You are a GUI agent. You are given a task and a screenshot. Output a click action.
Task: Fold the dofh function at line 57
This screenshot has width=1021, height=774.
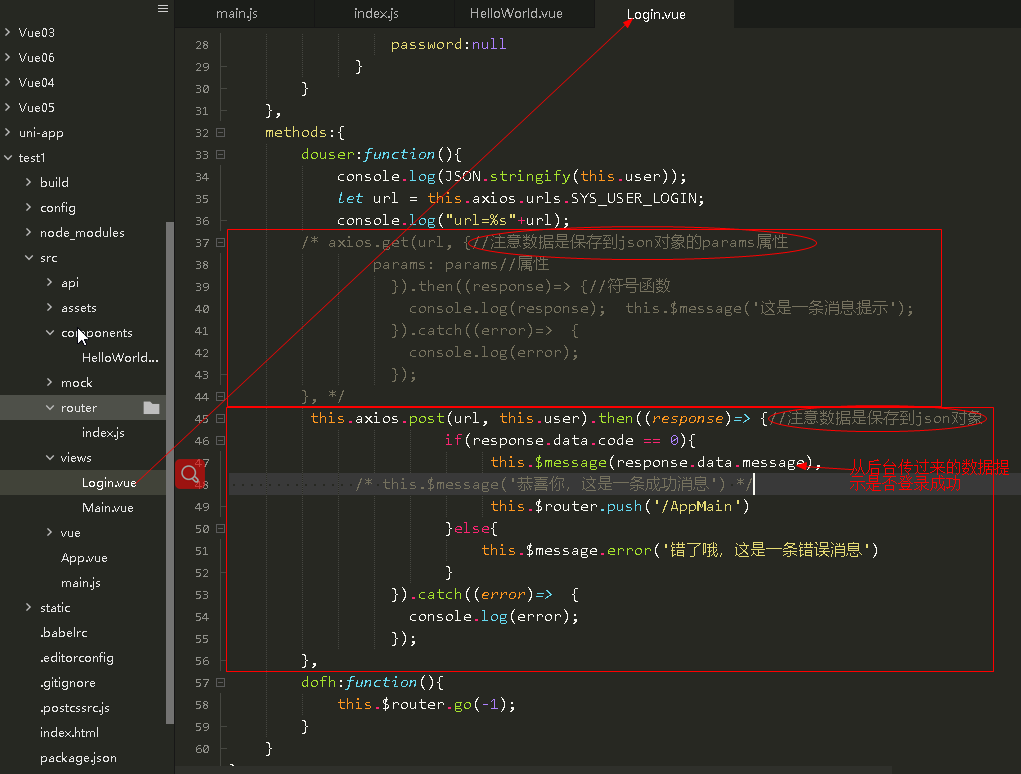coord(220,682)
